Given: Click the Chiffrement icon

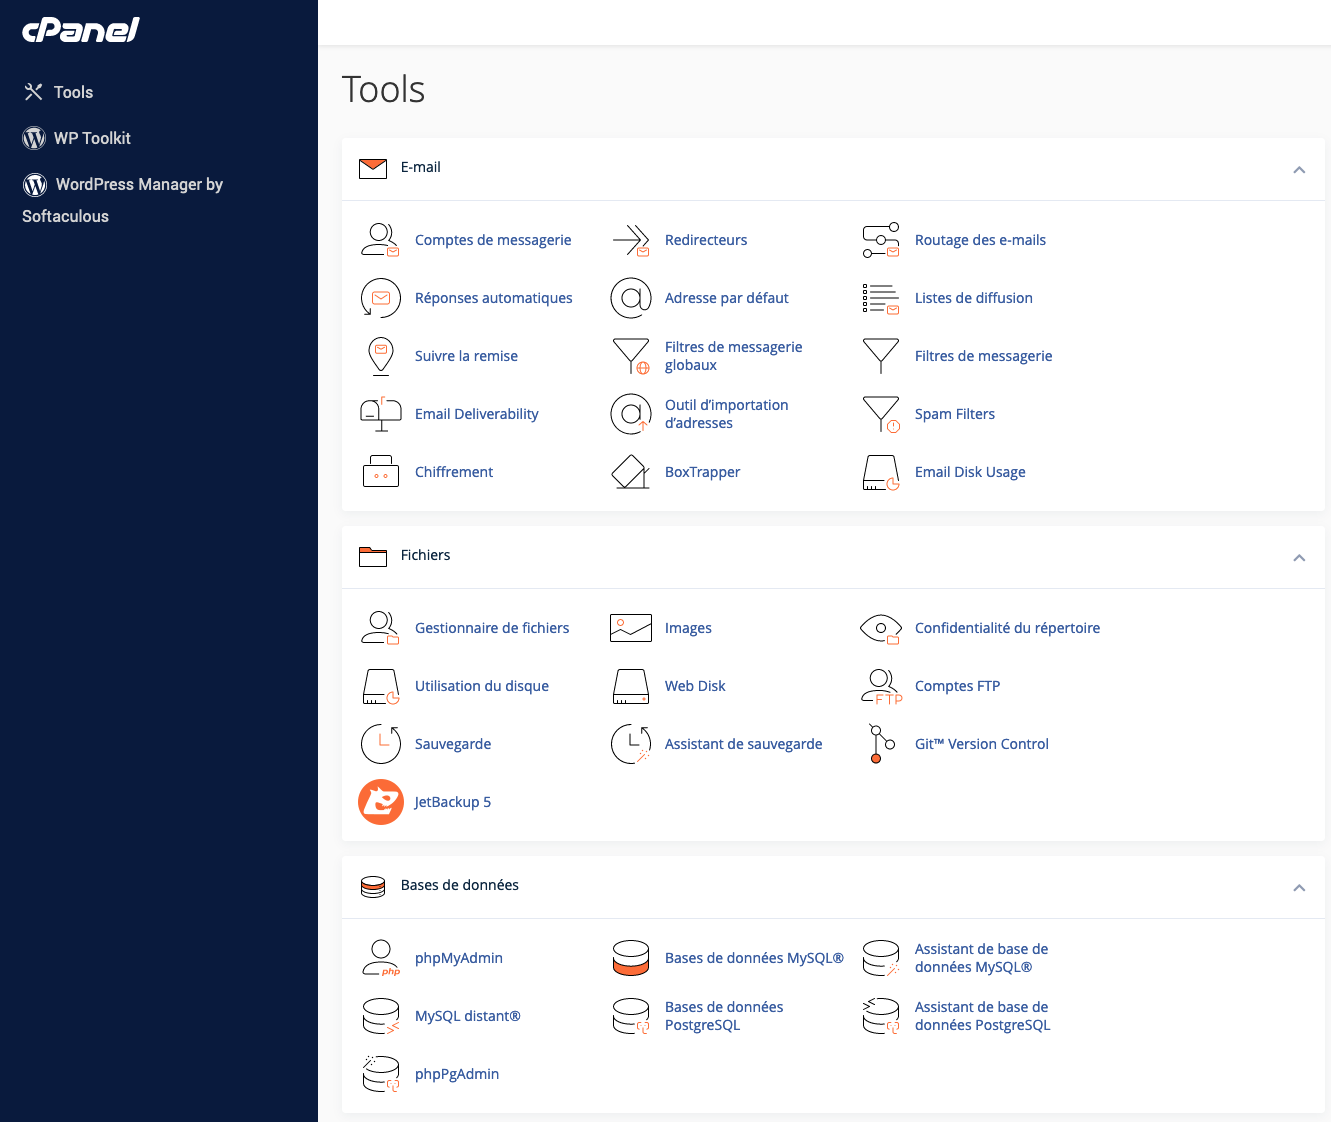Looking at the screenshot, I should pos(380,472).
